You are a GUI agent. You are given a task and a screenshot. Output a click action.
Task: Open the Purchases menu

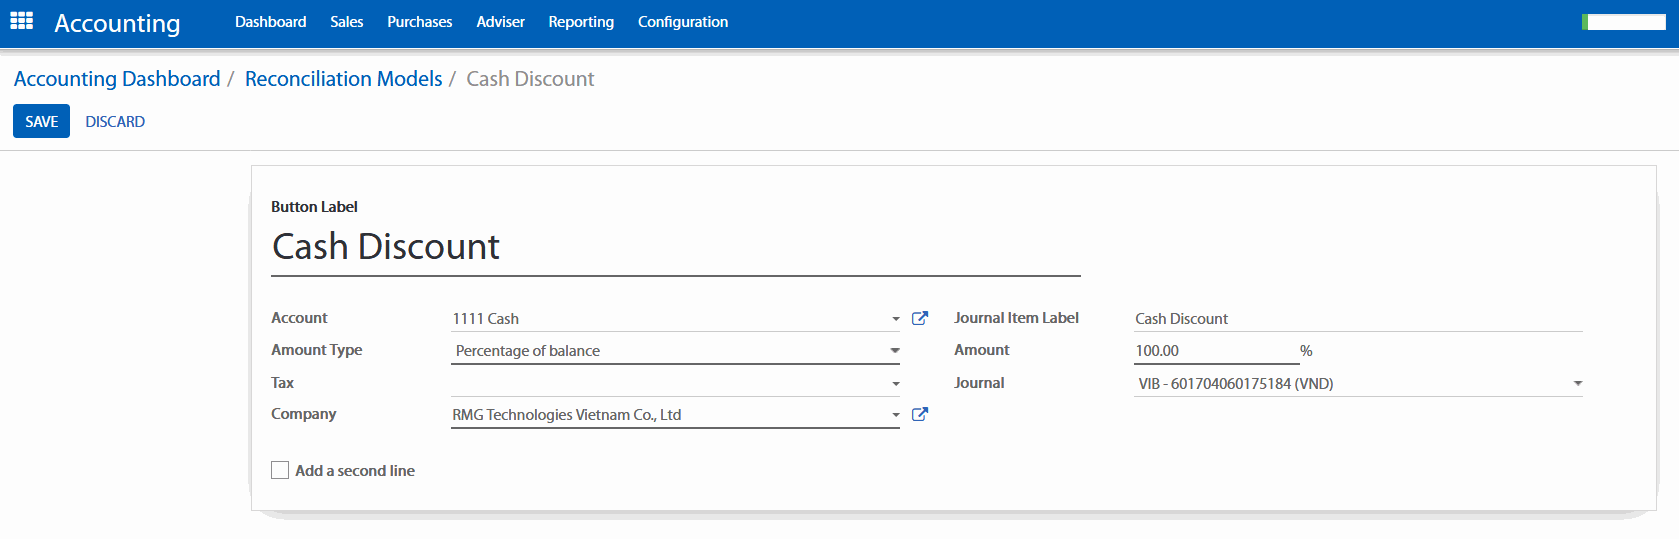(419, 22)
